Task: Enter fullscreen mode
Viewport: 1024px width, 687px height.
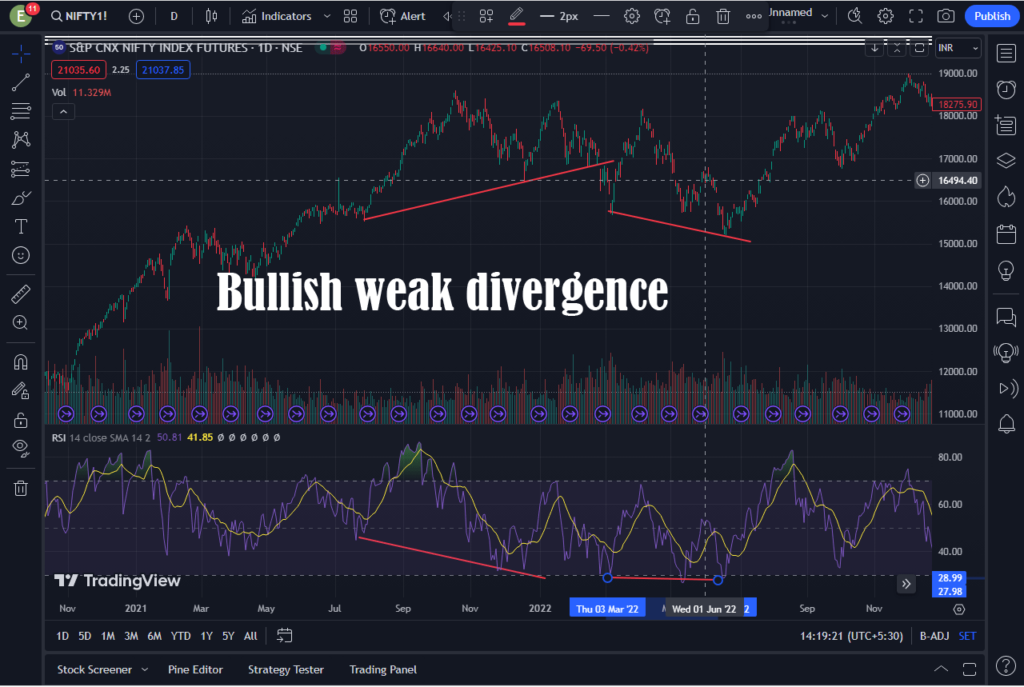Action: [x=916, y=16]
